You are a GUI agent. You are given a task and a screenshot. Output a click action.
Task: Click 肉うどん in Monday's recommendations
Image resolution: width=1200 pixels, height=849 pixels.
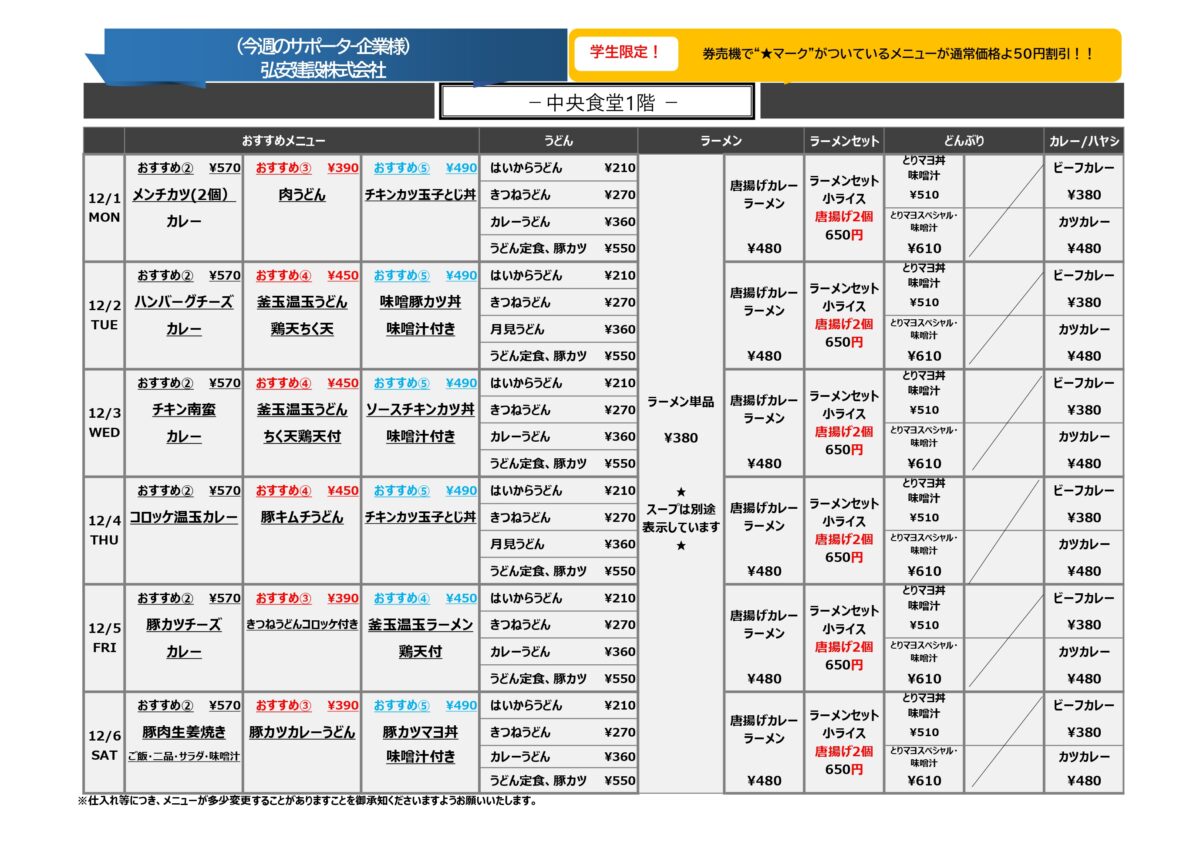(x=302, y=195)
